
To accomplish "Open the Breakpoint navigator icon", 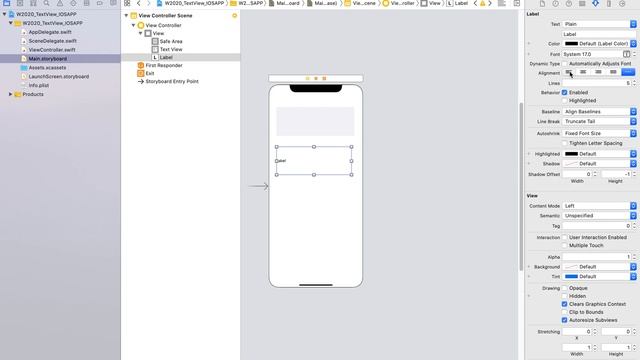I will click(x=100, y=3).
